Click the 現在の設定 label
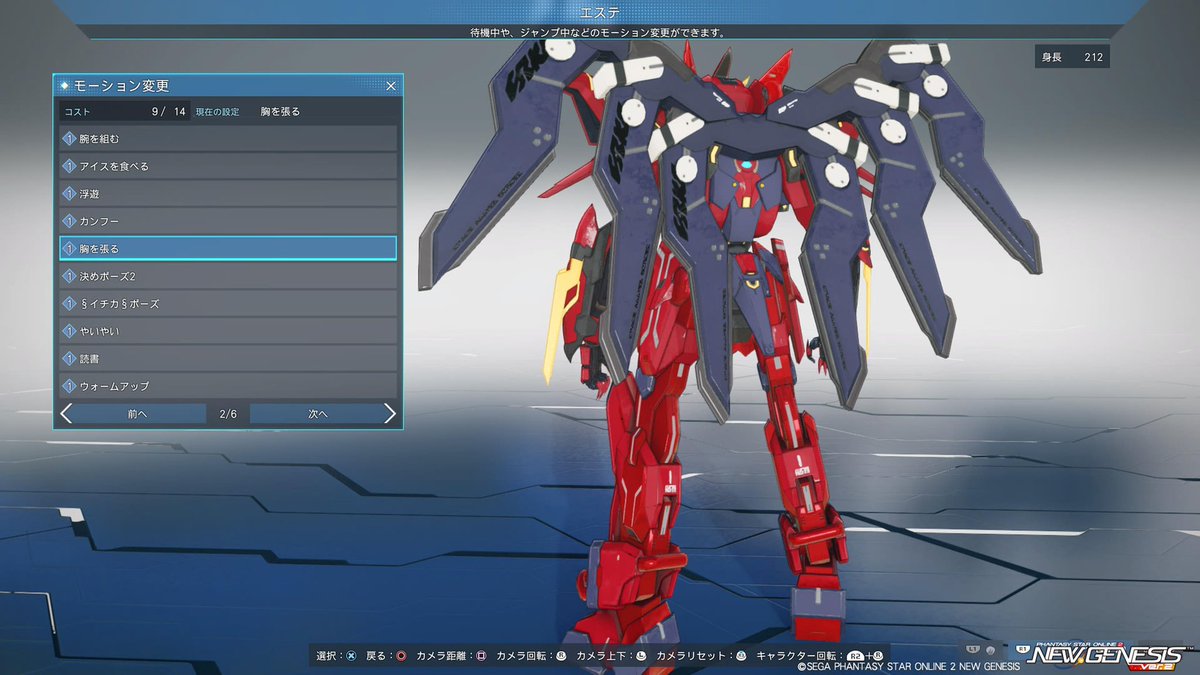This screenshot has width=1200, height=675. pyautogui.click(x=217, y=112)
